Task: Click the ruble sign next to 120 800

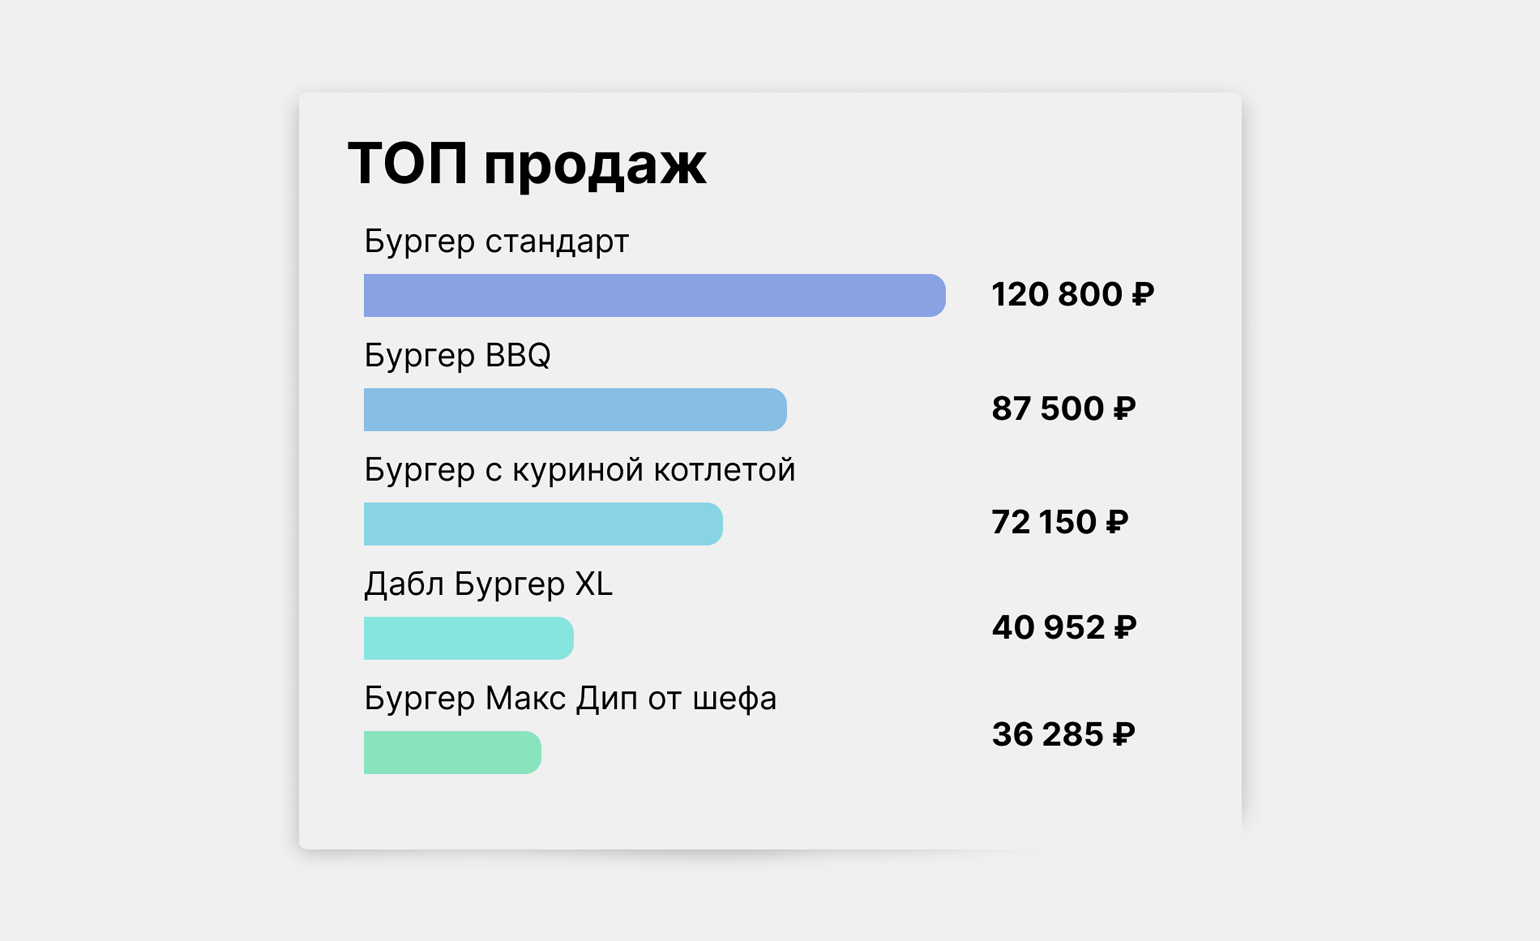Action: (x=1143, y=294)
